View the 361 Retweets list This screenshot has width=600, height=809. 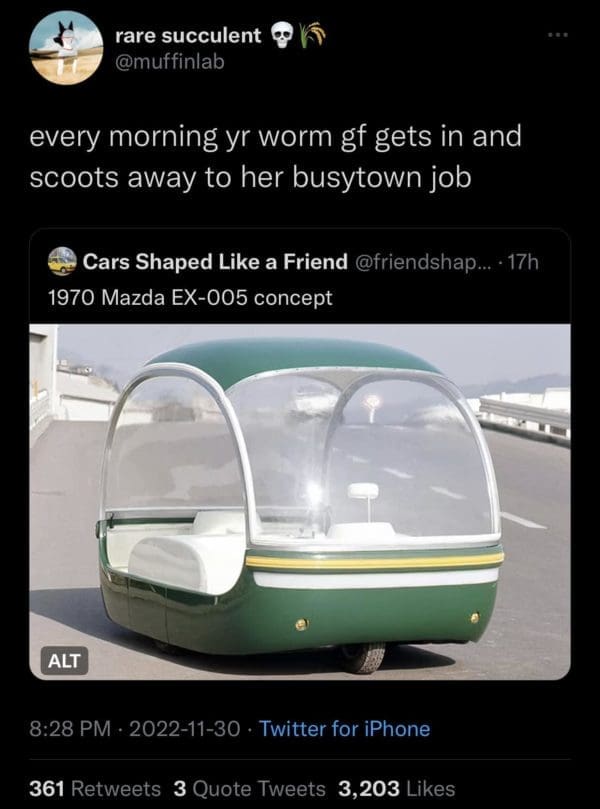coord(95,788)
